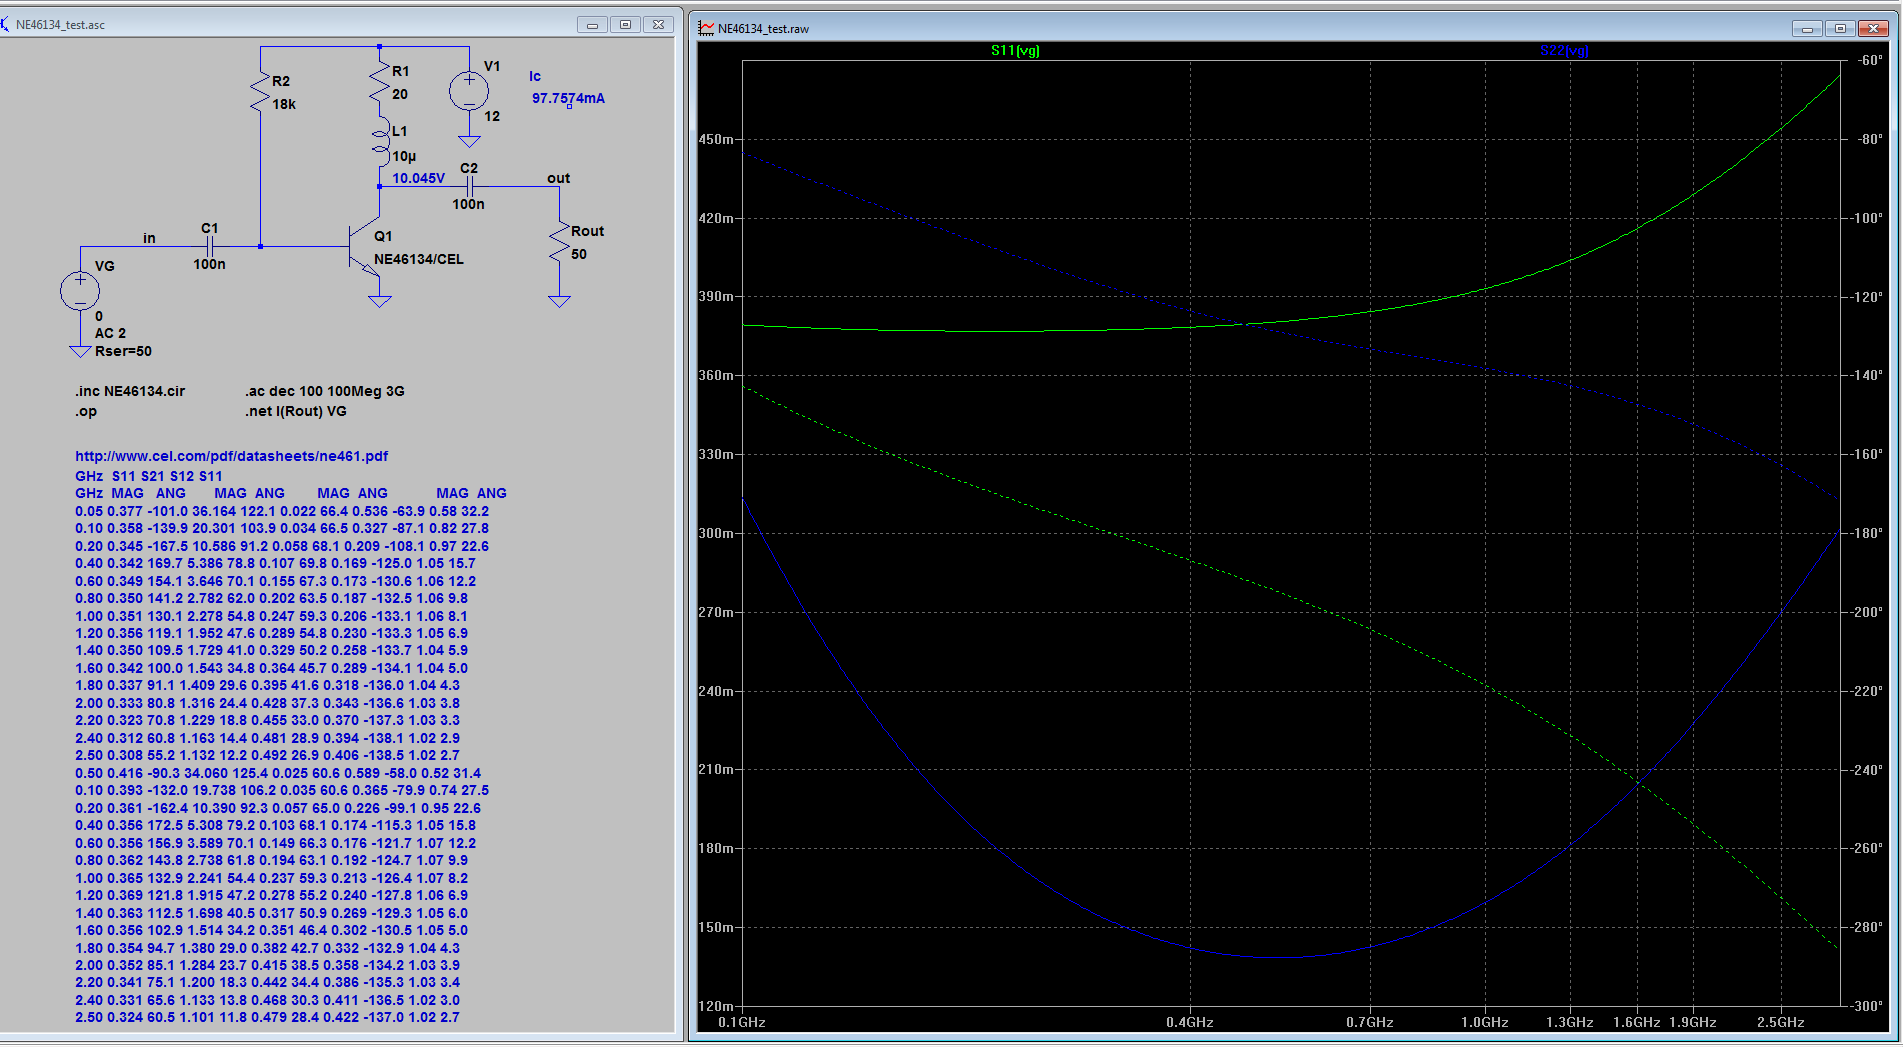
Task: Click the 'in' net label
Action: click(149, 238)
